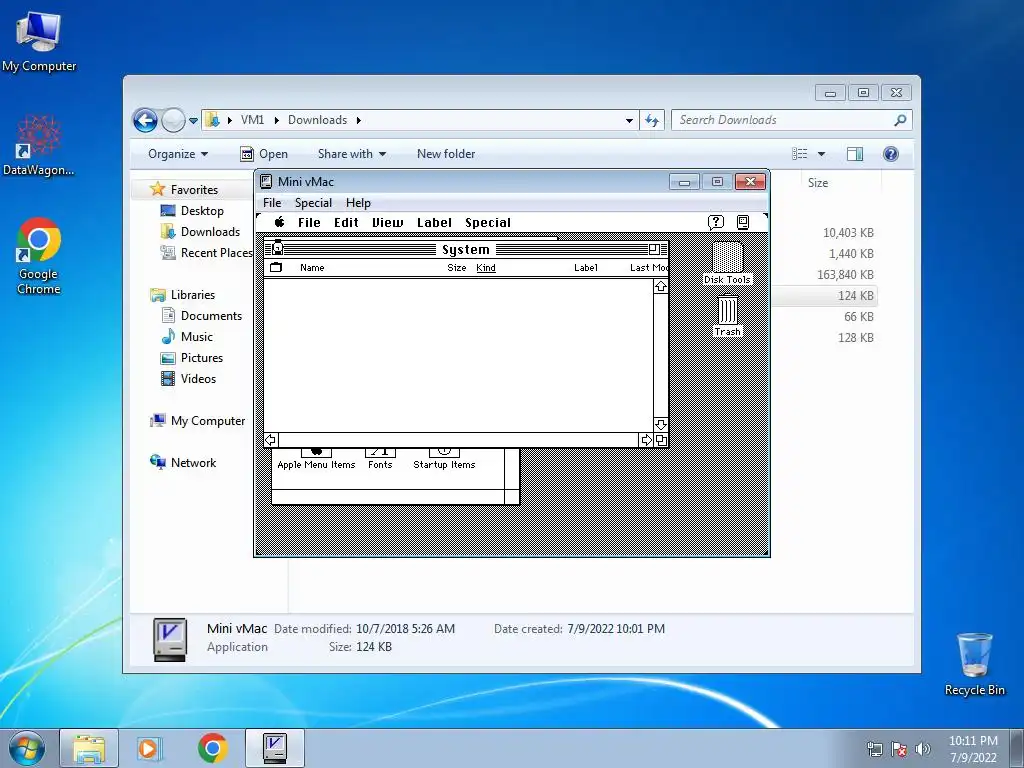Click the scroll right arrow in System window
The width and height of the screenshot is (1024, 768).
[646, 440]
